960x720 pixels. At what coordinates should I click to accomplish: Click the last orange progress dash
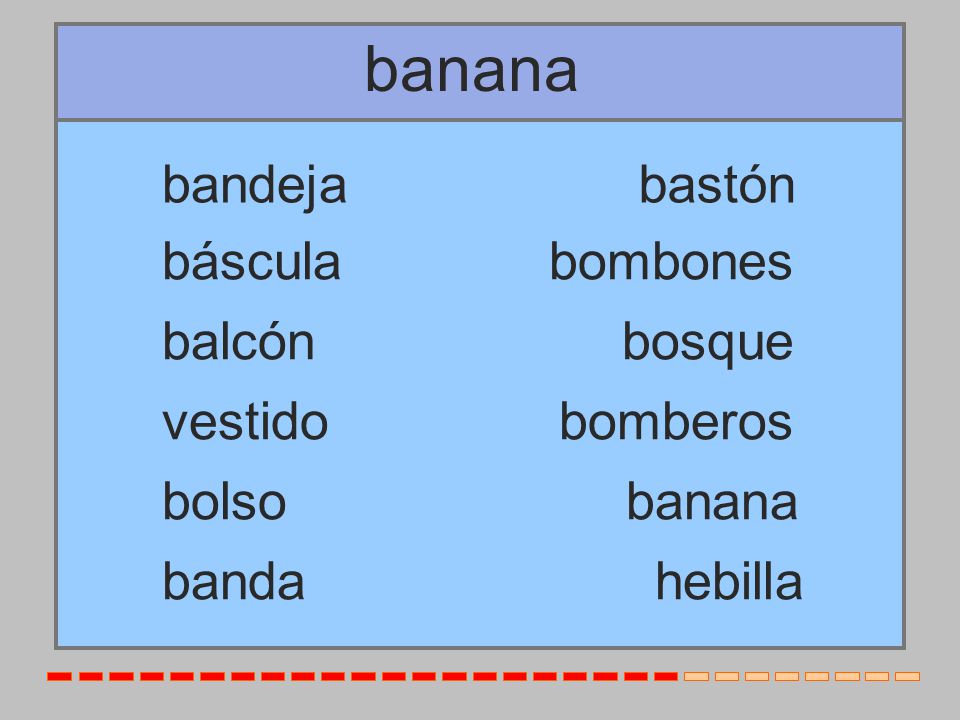907,677
